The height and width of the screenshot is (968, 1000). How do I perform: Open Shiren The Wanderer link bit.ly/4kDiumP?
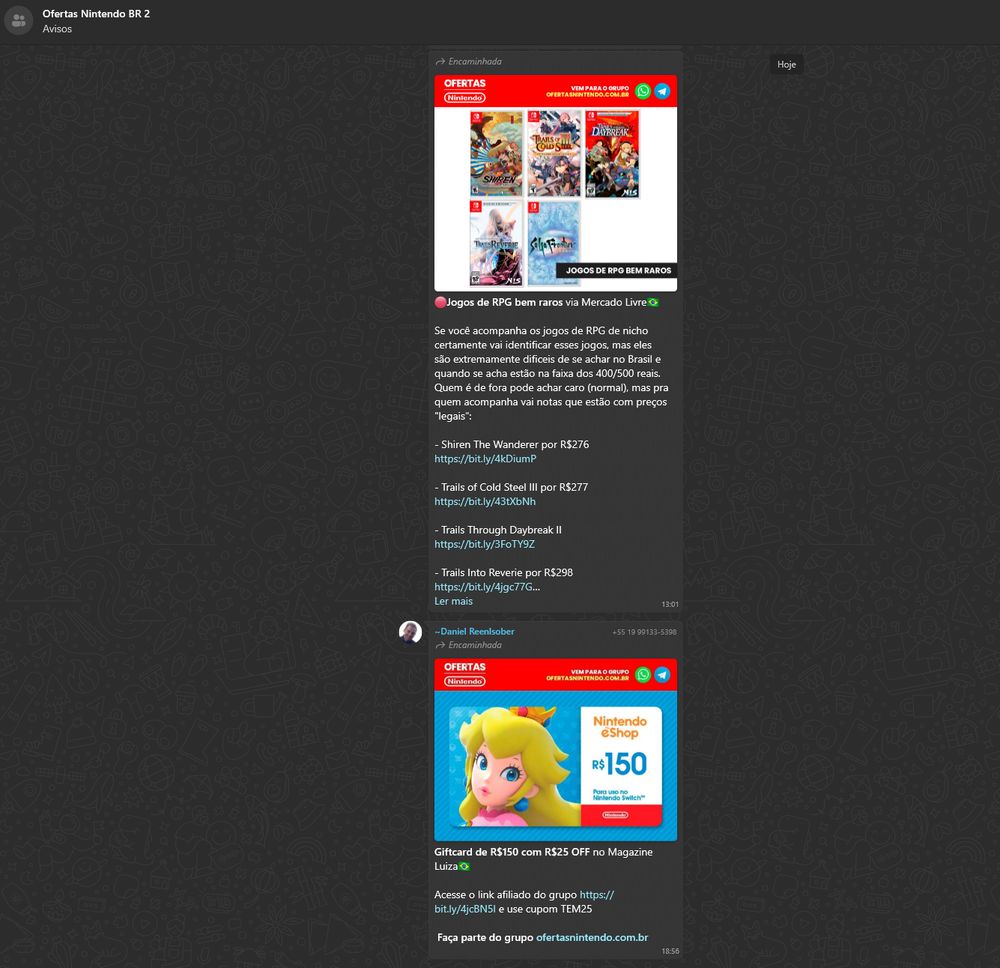coord(485,459)
